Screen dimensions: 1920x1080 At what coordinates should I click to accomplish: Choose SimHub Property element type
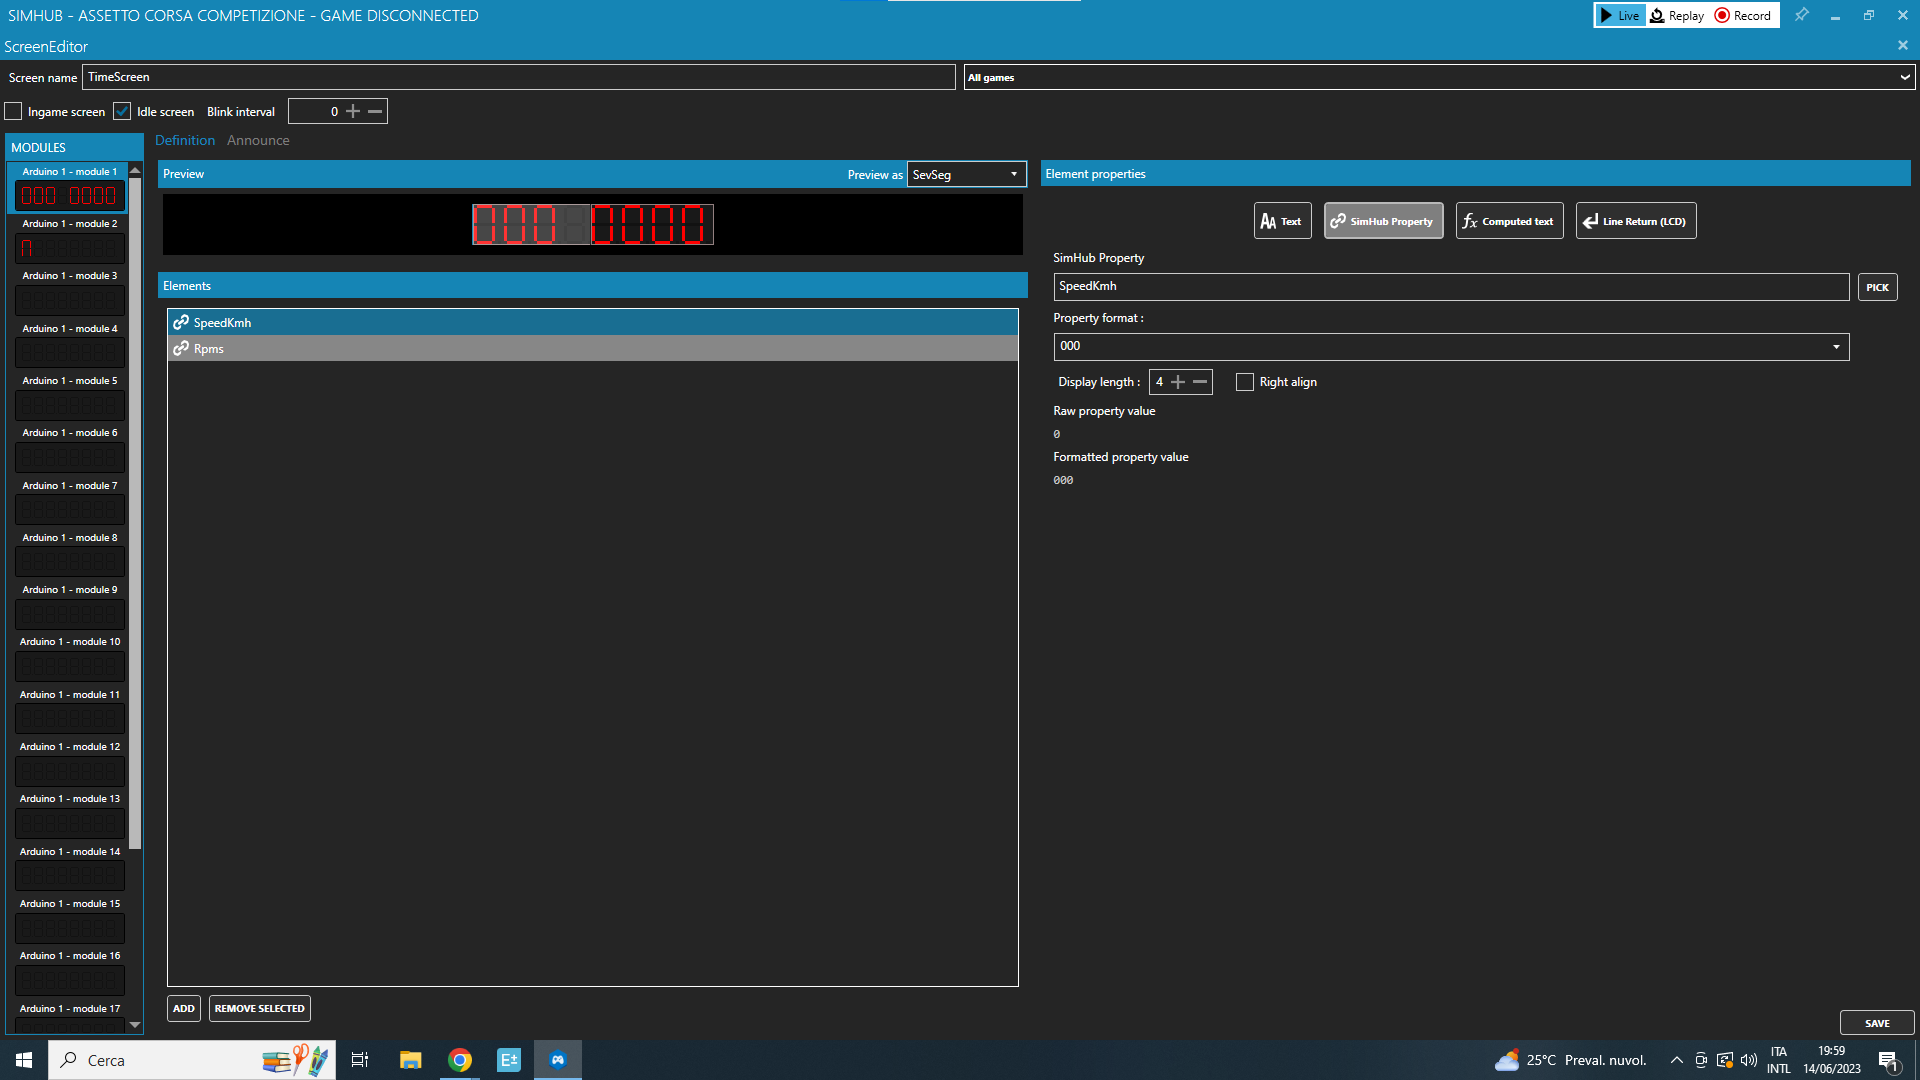(x=1383, y=221)
